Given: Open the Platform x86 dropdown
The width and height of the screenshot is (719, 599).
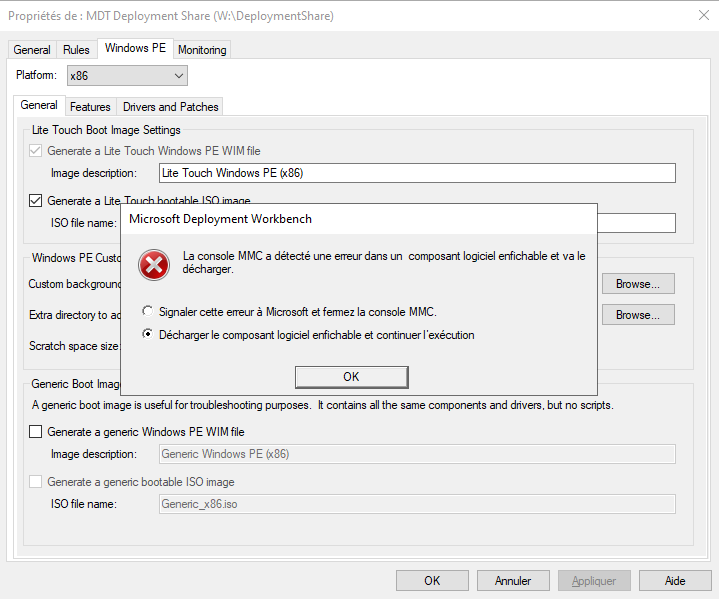Looking at the screenshot, I should pyautogui.click(x=127, y=76).
